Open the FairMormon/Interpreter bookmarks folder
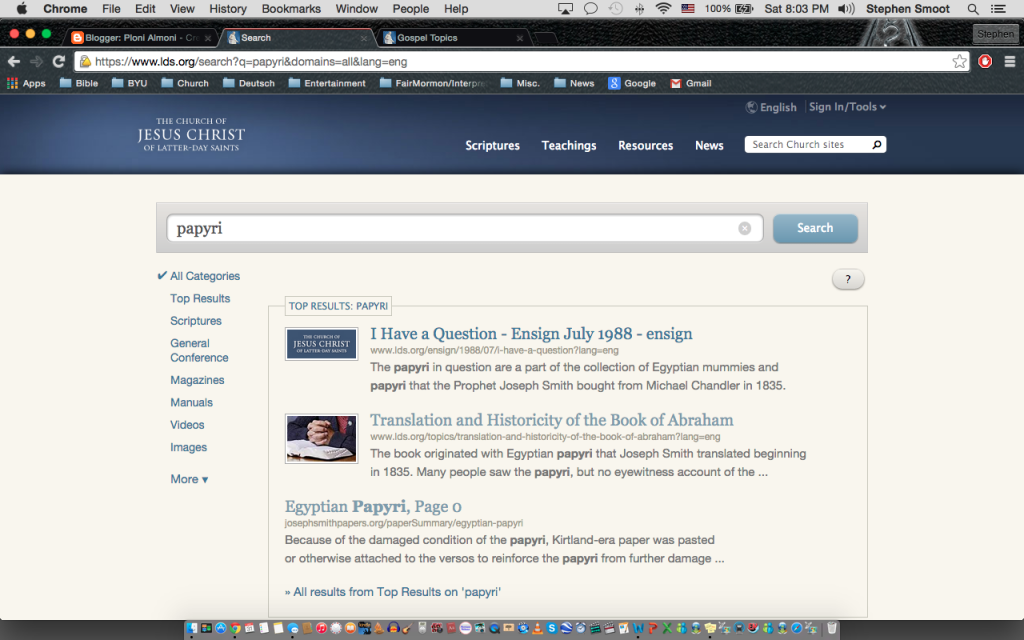This screenshot has height=640, width=1024. pyautogui.click(x=433, y=83)
